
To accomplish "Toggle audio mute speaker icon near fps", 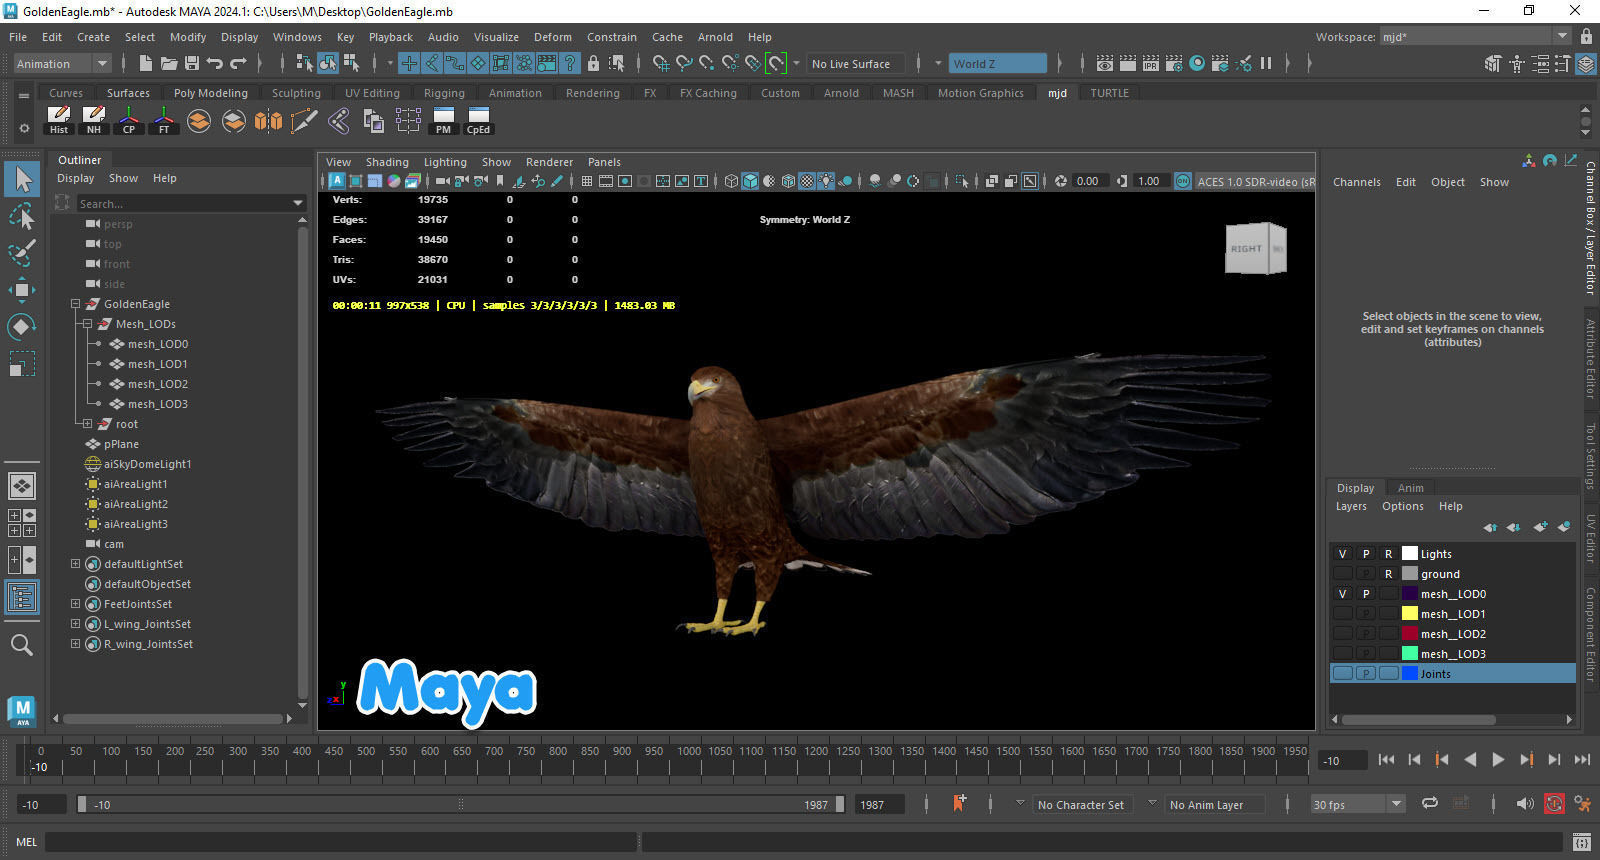I will point(1524,804).
